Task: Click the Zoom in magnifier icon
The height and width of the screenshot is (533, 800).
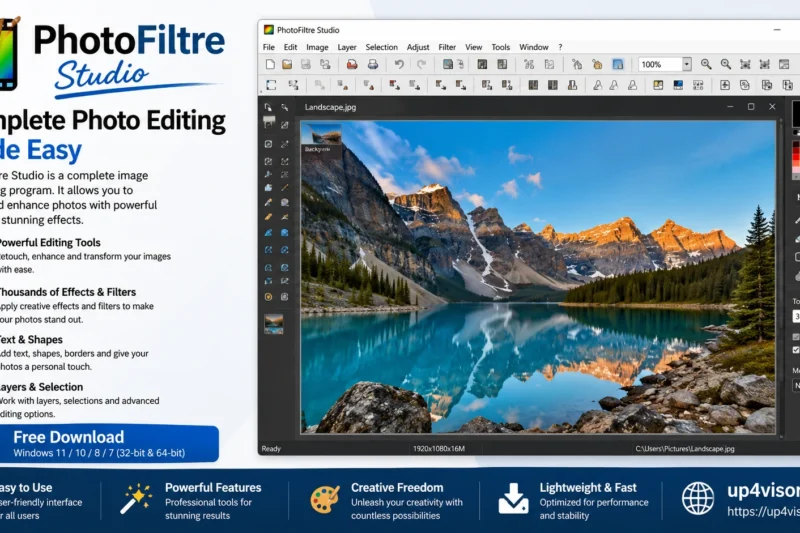Action: pyautogui.click(x=706, y=64)
